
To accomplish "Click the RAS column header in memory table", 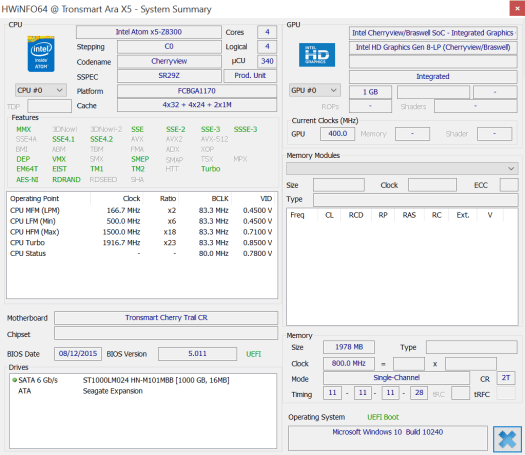I will click(x=409, y=215).
